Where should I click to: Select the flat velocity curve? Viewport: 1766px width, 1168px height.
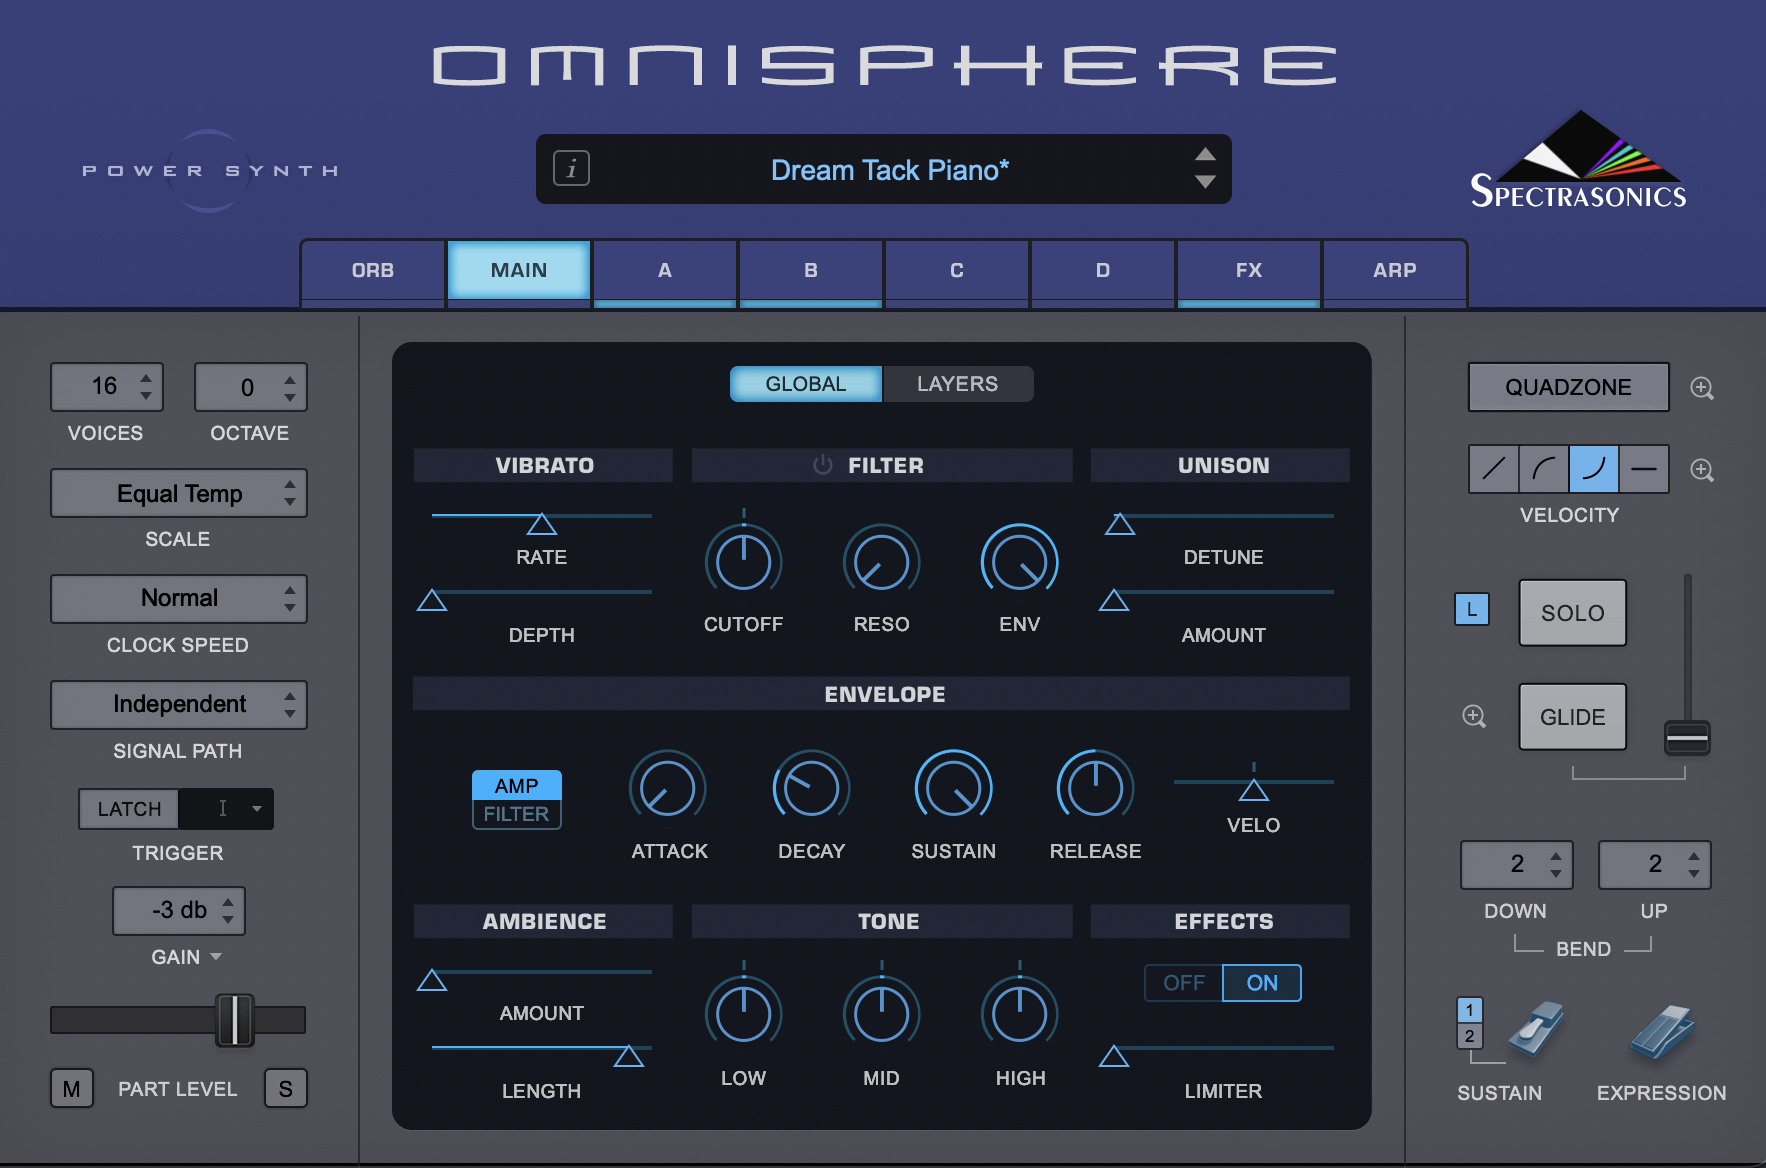pyautogui.click(x=1644, y=469)
